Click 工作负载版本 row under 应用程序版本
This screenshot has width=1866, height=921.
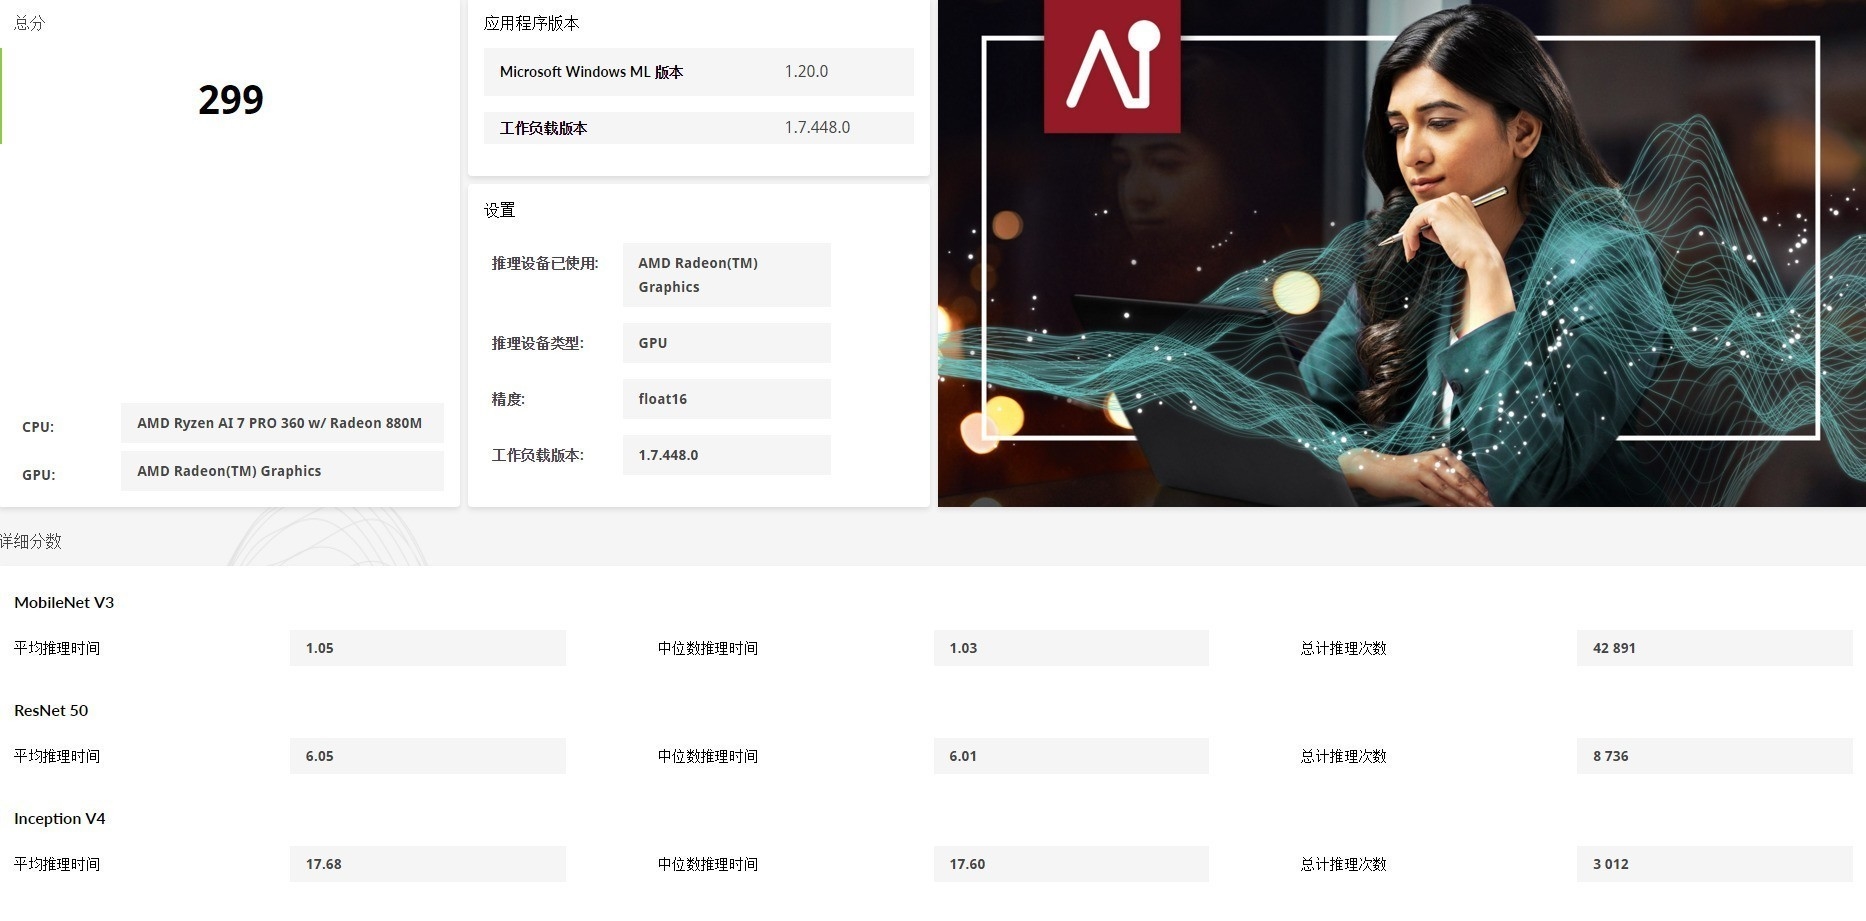(x=698, y=128)
